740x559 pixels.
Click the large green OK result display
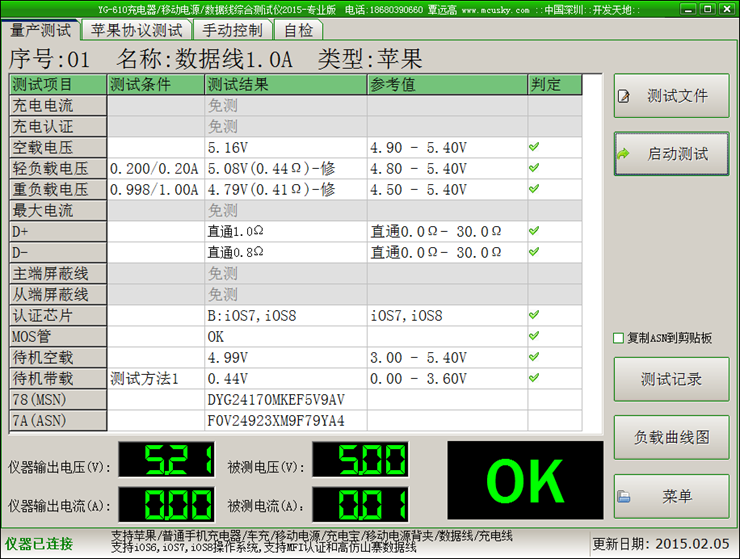pyautogui.click(x=525, y=482)
